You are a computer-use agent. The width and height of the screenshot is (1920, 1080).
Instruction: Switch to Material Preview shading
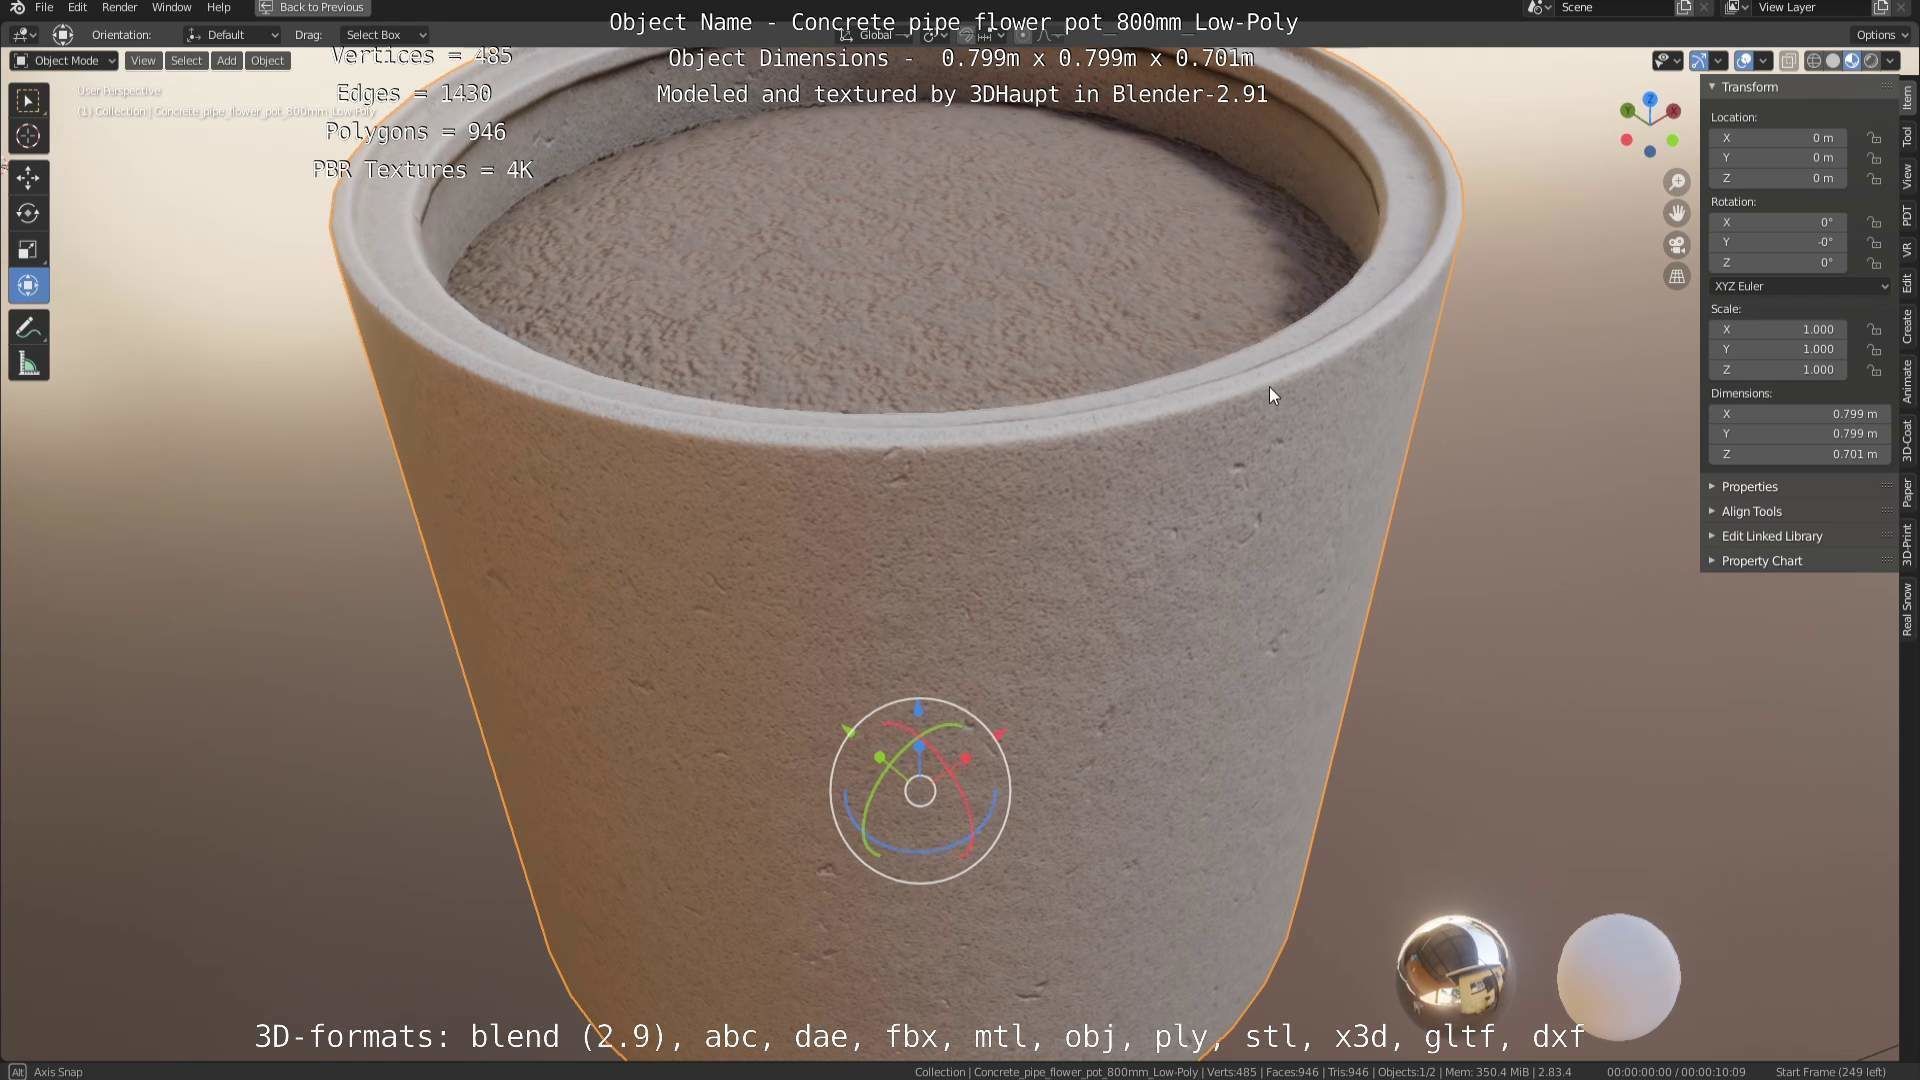tap(1852, 61)
